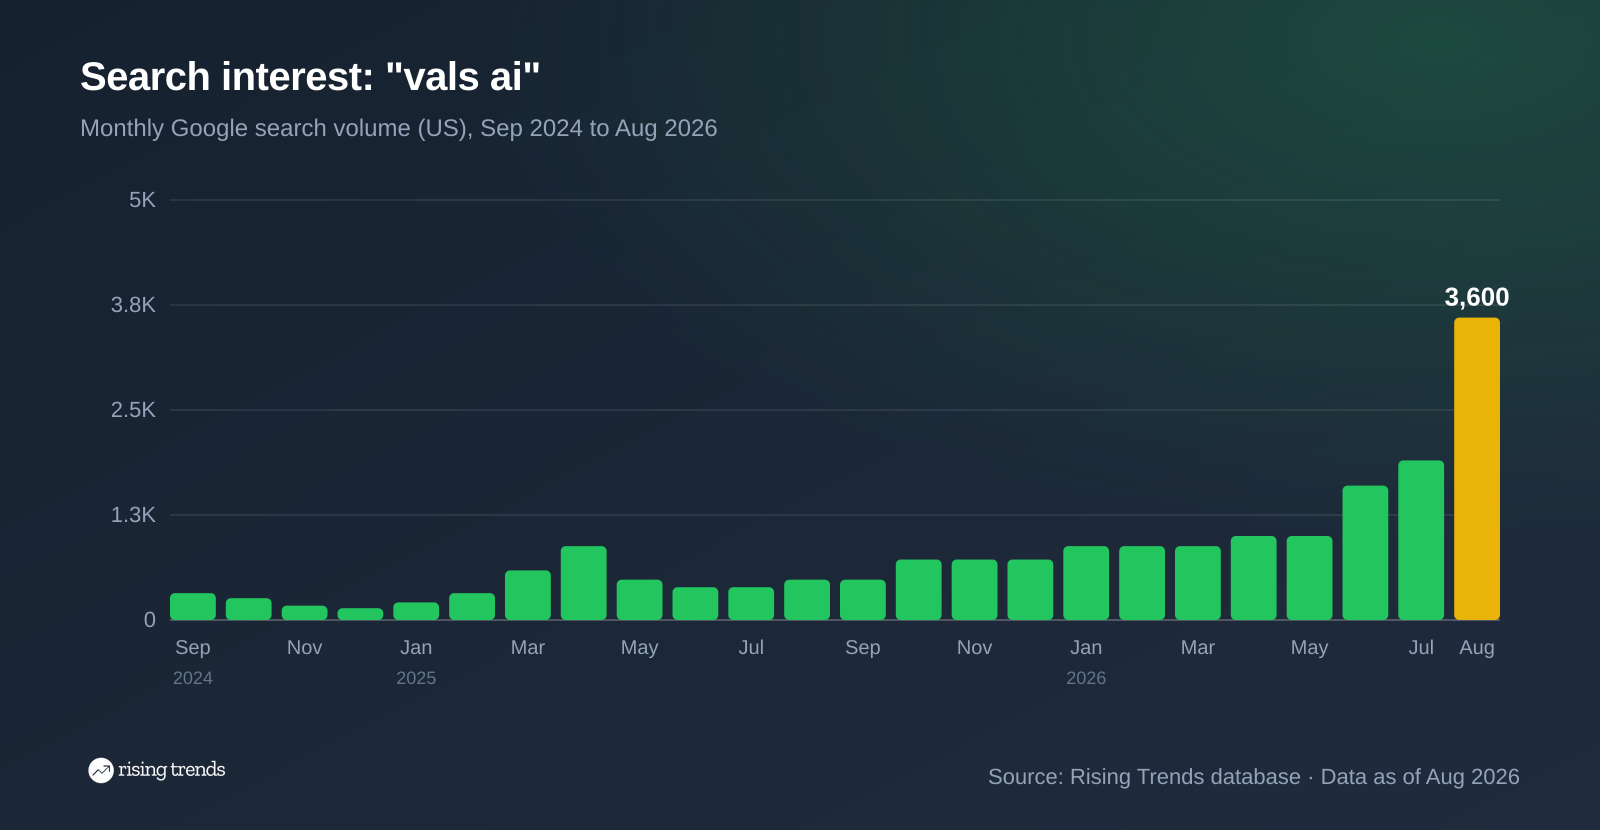Select the green bar for Sep 2024
Viewport: 1600px width, 830px height.
[x=193, y=607]
